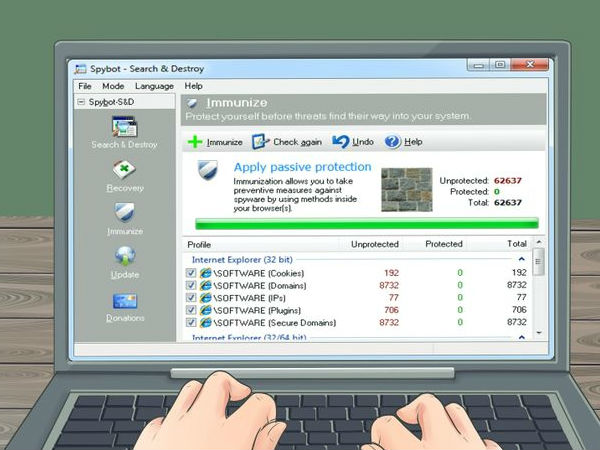Click the unprotected count 77 for IPs
Viewport: 600px width, 450px height.
coord(394,298)
